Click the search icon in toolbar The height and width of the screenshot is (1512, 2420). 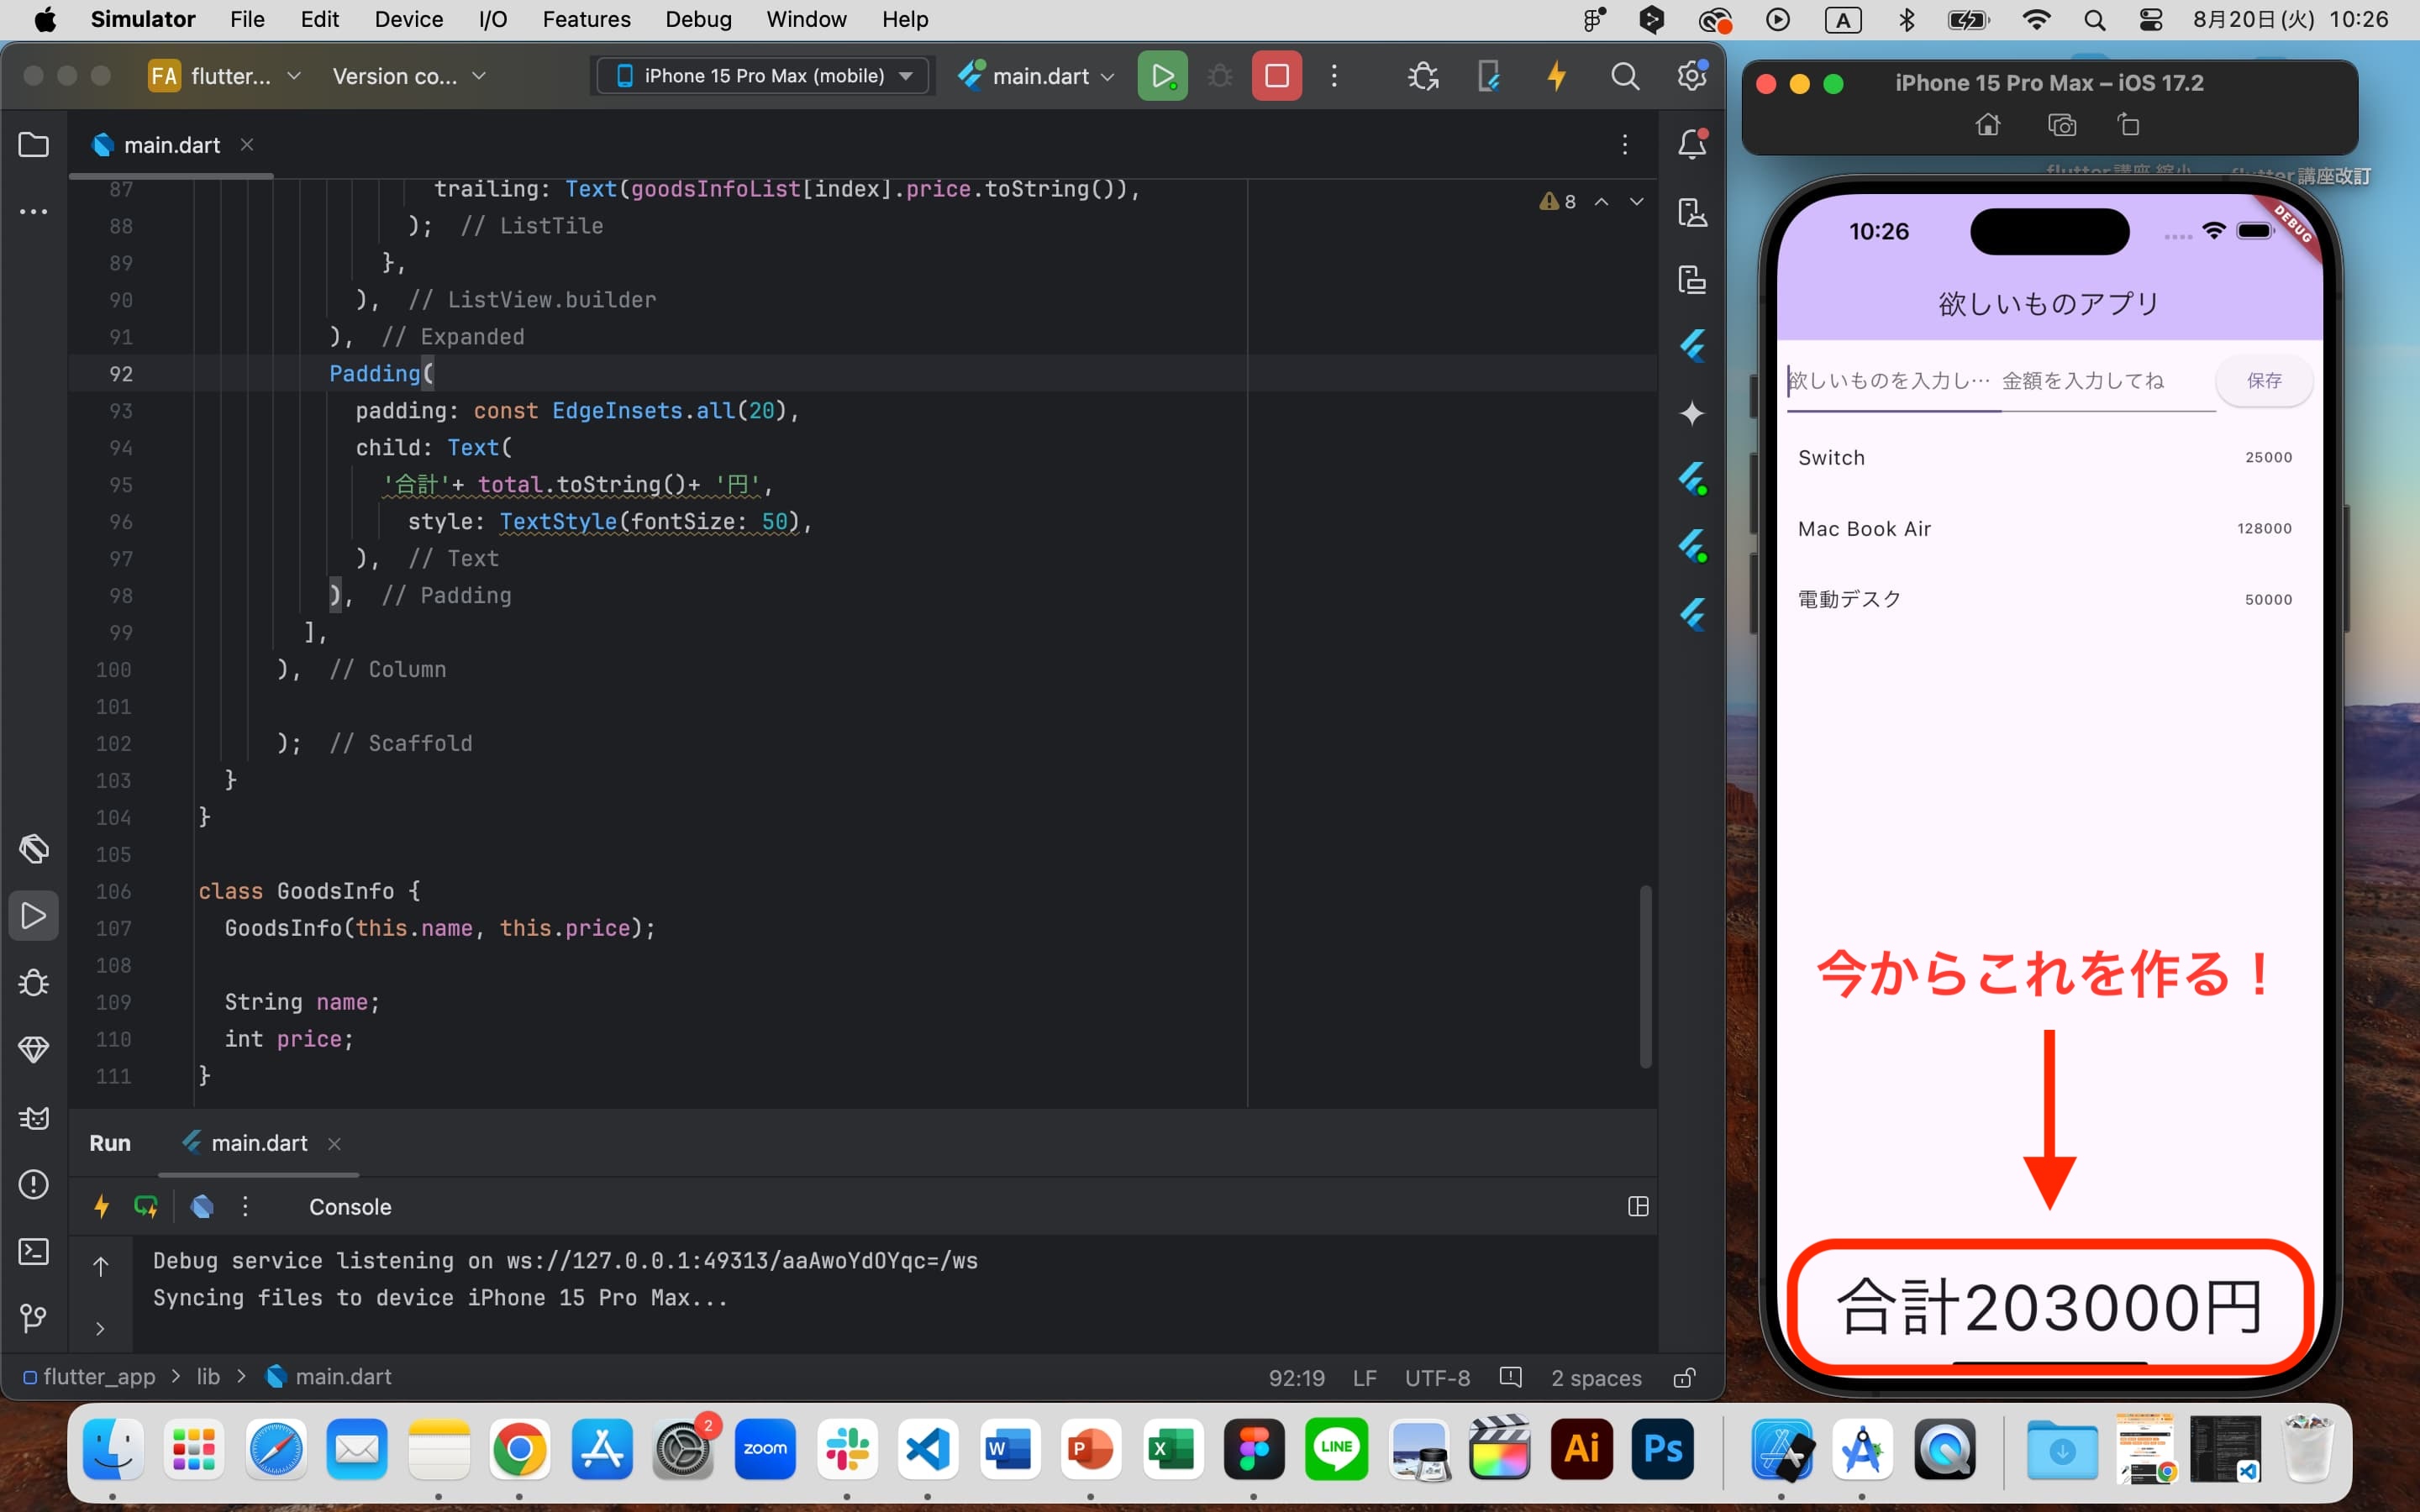[x=1622, y=76]
